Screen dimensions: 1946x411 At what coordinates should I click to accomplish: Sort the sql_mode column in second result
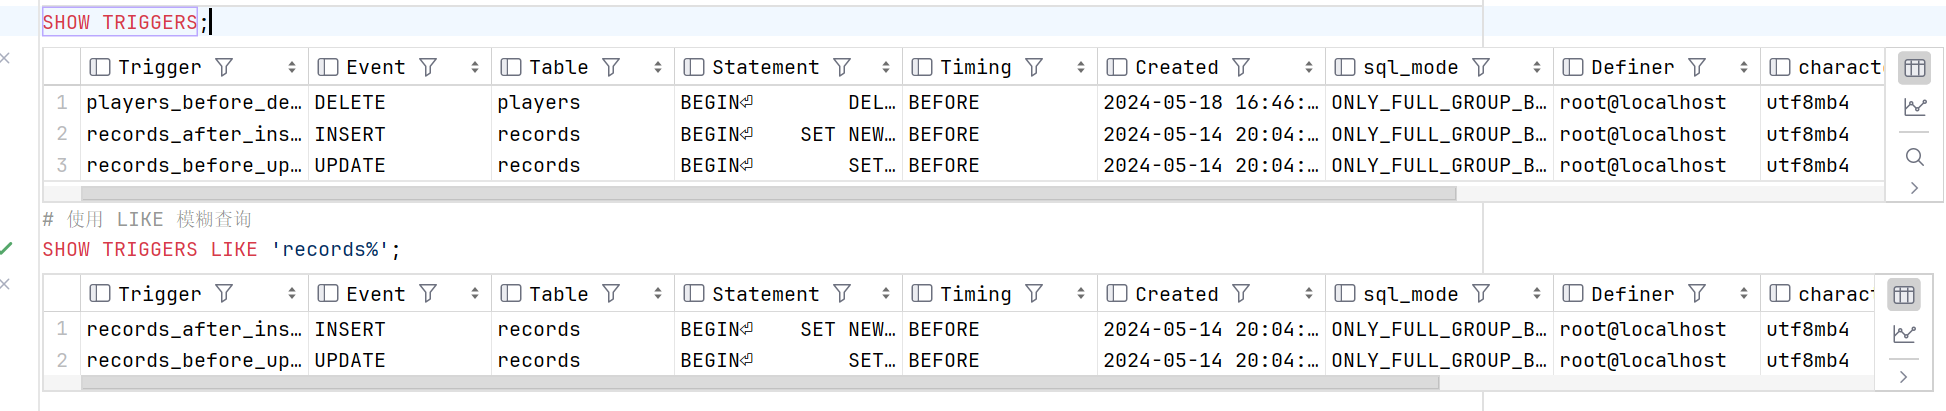click(1536, 294)
